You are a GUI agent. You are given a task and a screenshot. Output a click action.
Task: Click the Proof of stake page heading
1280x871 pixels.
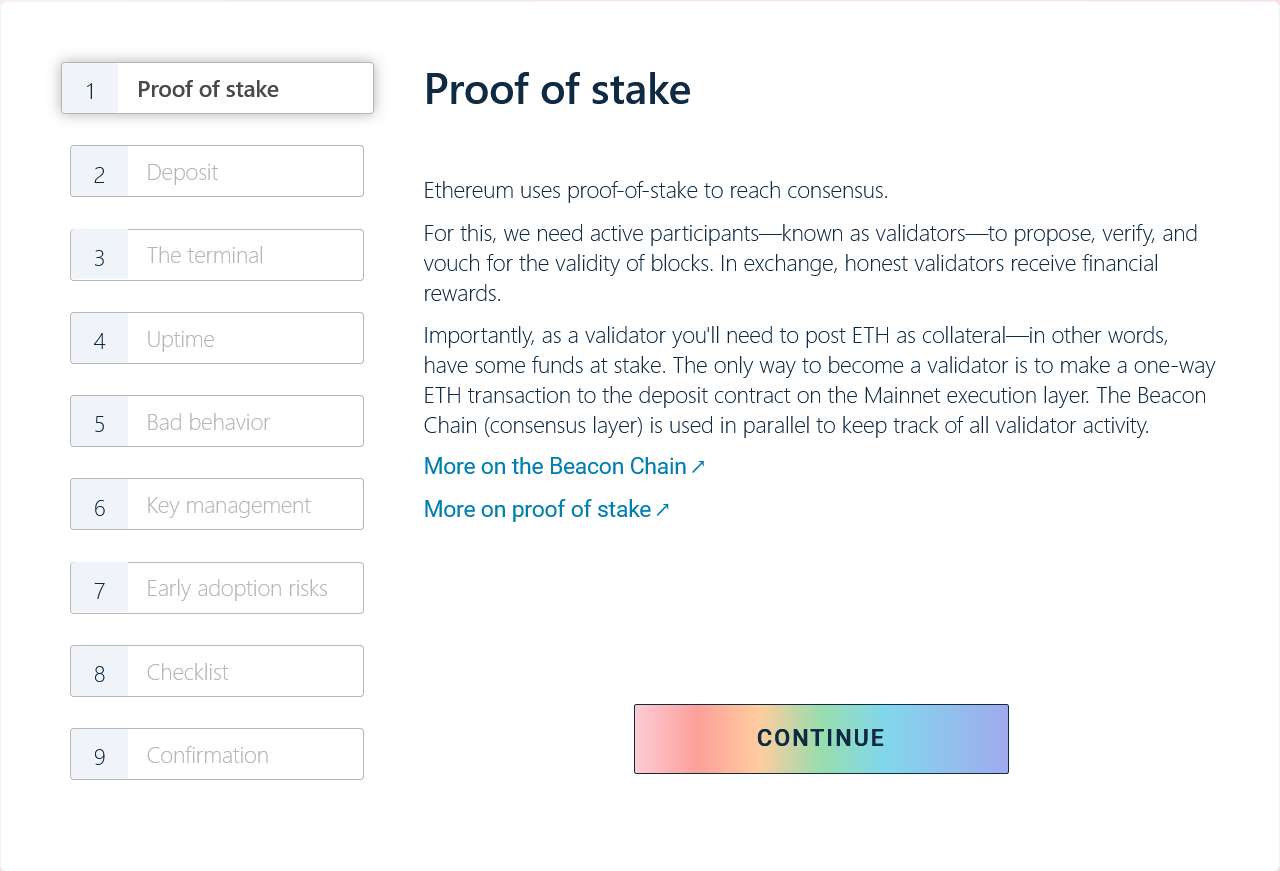557,89
